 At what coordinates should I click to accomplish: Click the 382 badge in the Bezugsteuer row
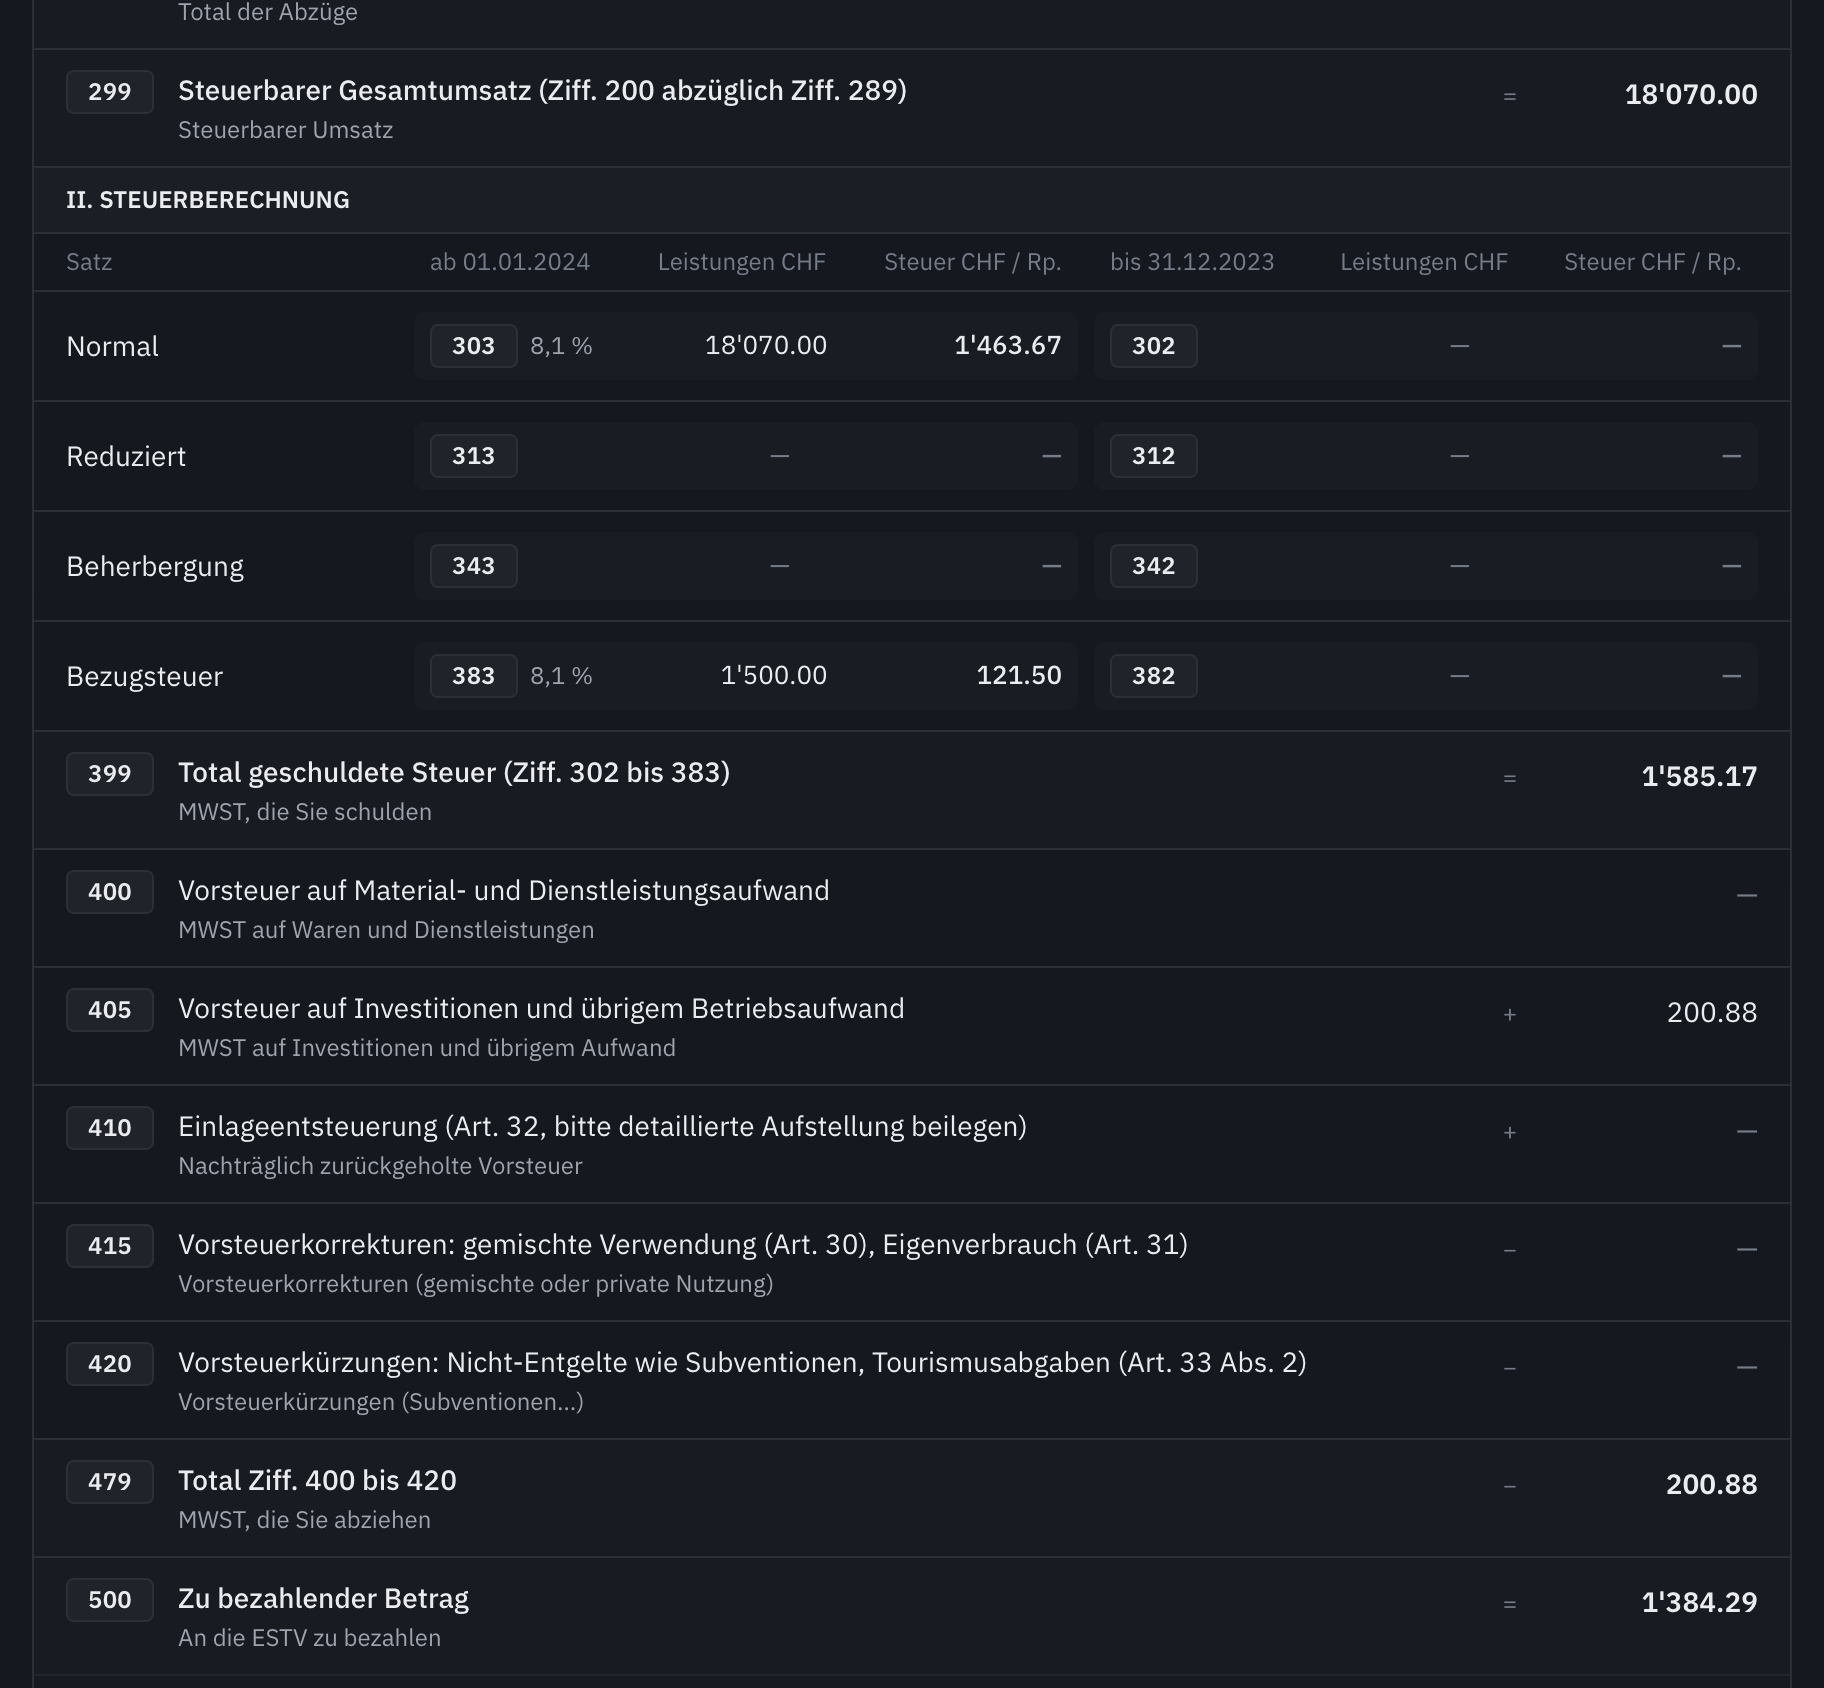[1154, 676]
